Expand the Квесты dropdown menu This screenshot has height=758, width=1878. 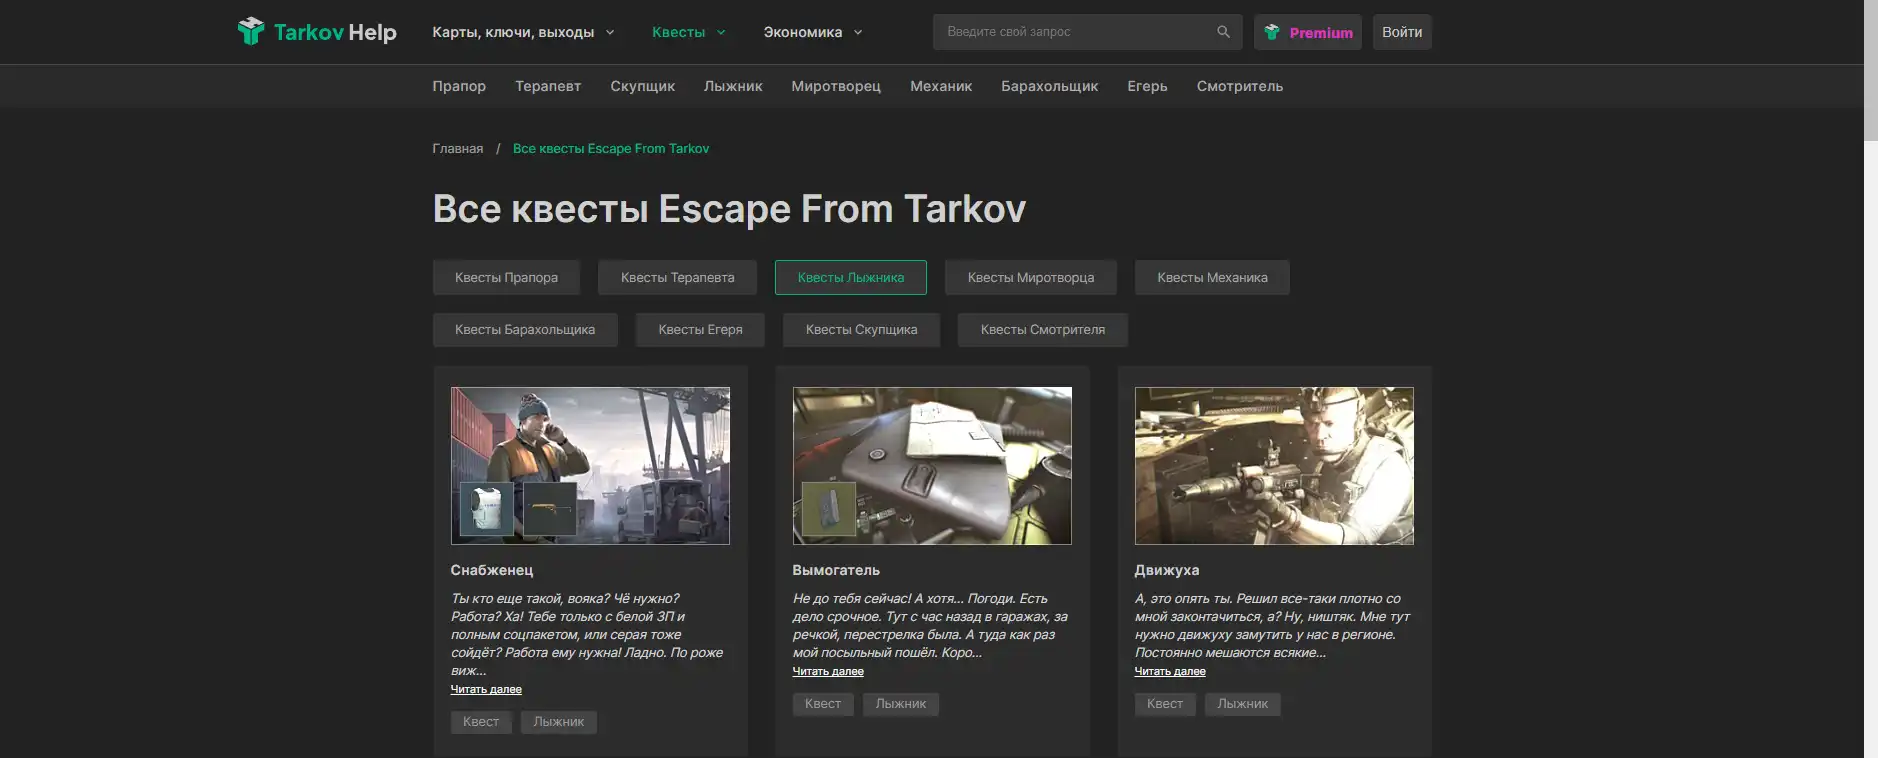point(688,32)
